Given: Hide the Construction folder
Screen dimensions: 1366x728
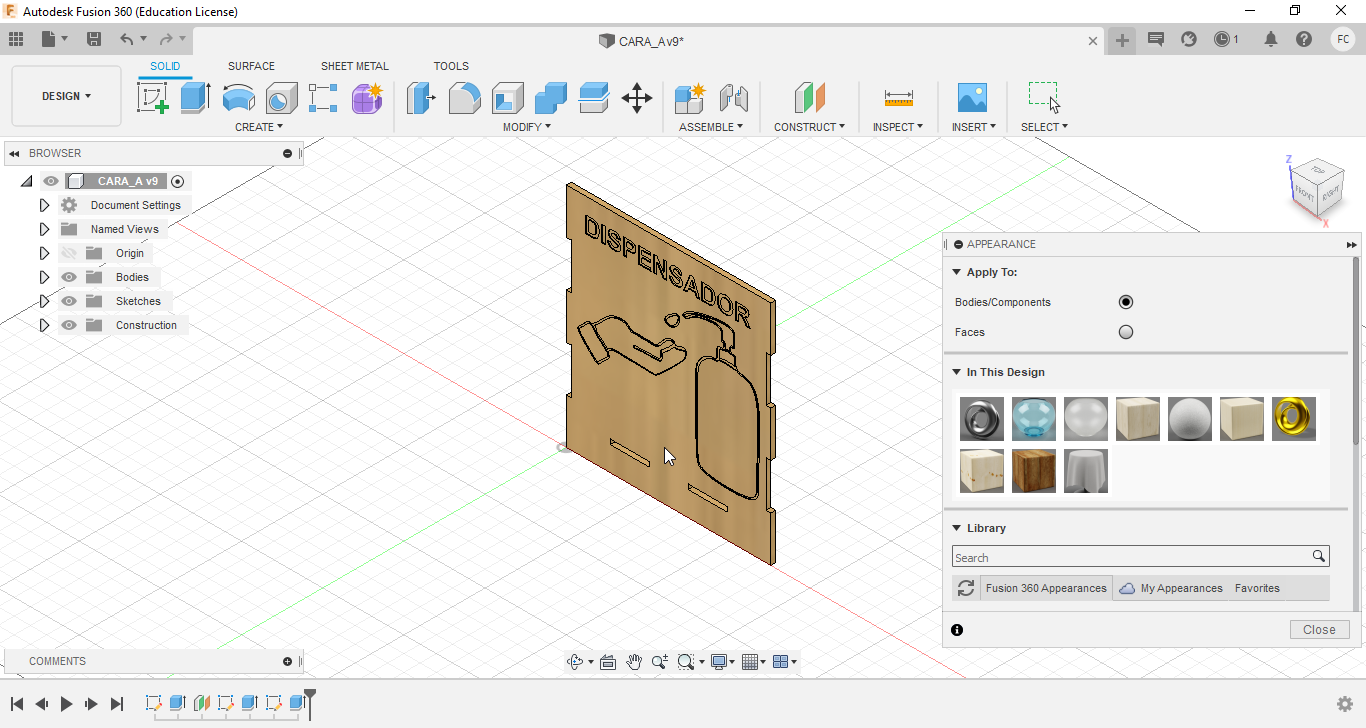Looking at the screenshot, I should 69,325.
